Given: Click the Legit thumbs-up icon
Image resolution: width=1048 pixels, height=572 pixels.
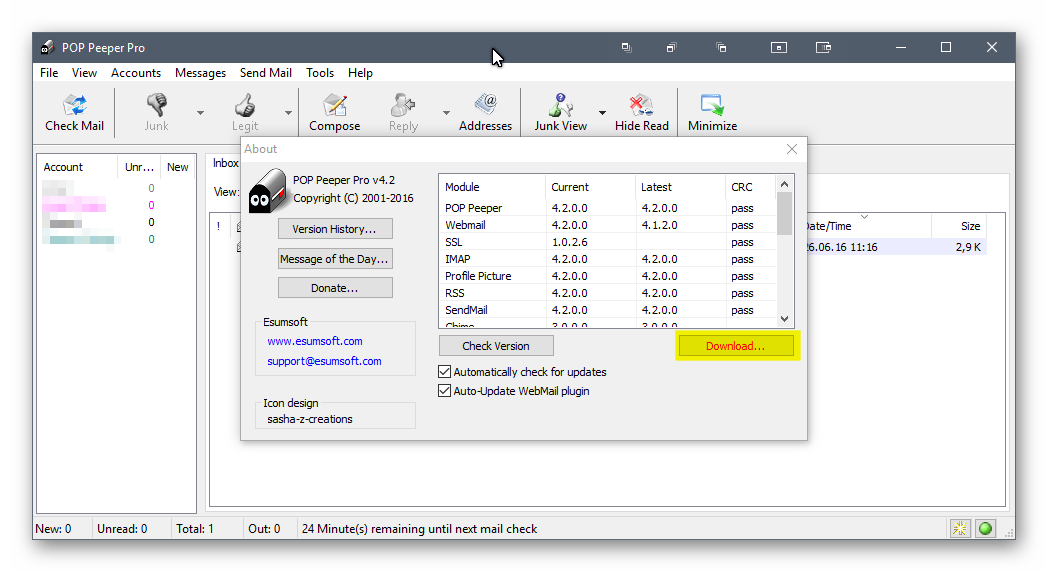Looking at the screenshot, I should pos(245,105).
